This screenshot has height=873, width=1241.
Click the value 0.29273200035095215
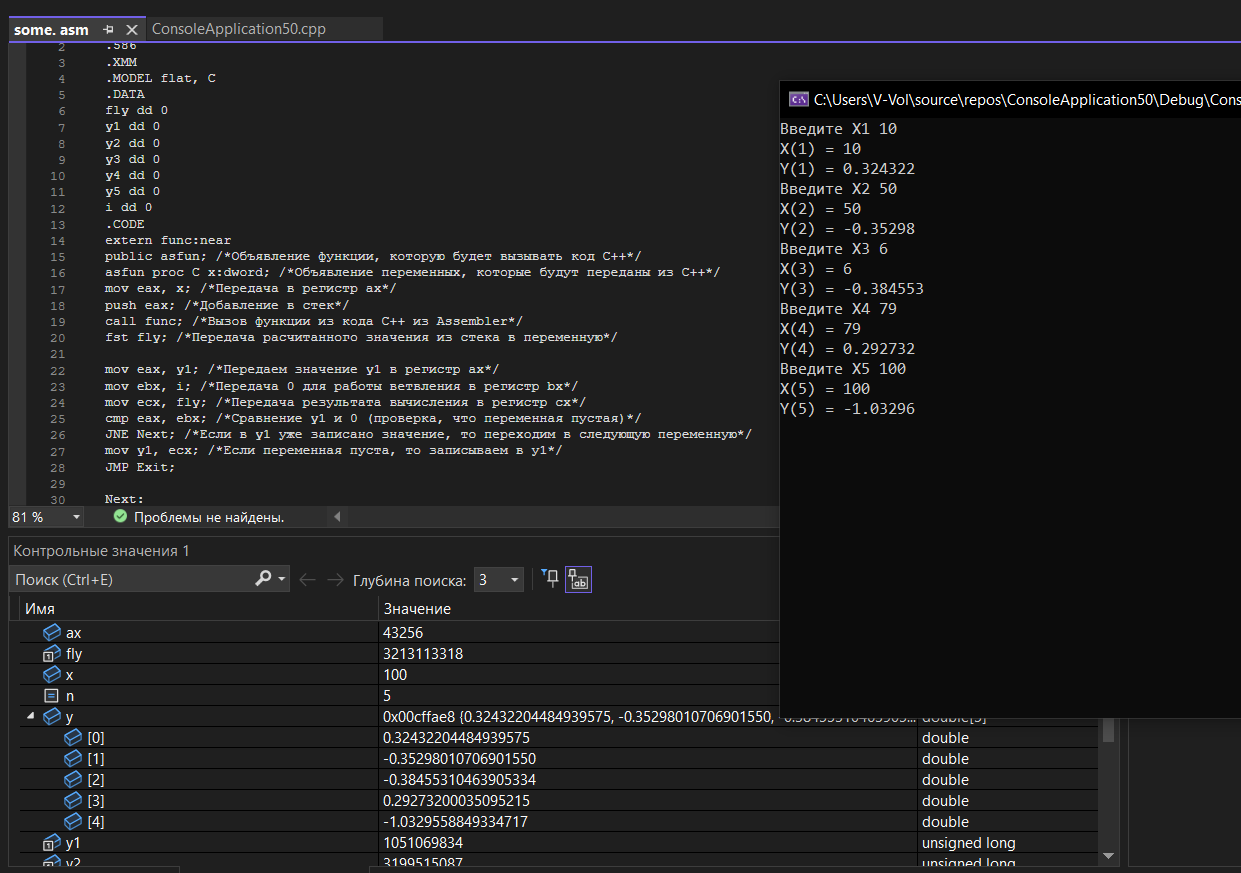pyautogui.click(x=456, y=801)
